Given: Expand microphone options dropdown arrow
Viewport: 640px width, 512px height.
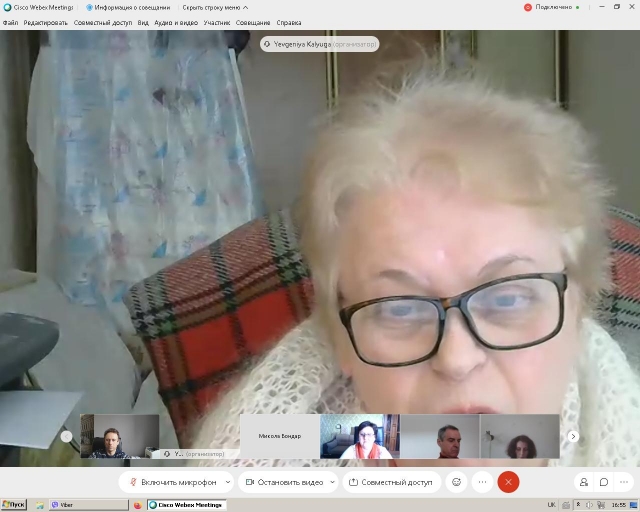Looking at the screenshot, I should 228,482.
